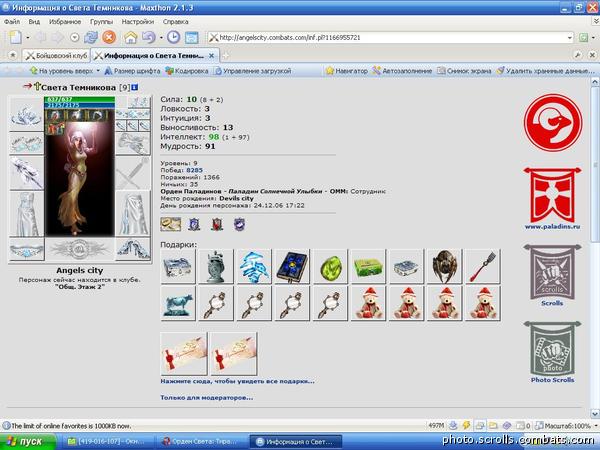The height and width of the screenshot is (450, 600).
Task: Click the spider gift icon
Action: point(444,266)
